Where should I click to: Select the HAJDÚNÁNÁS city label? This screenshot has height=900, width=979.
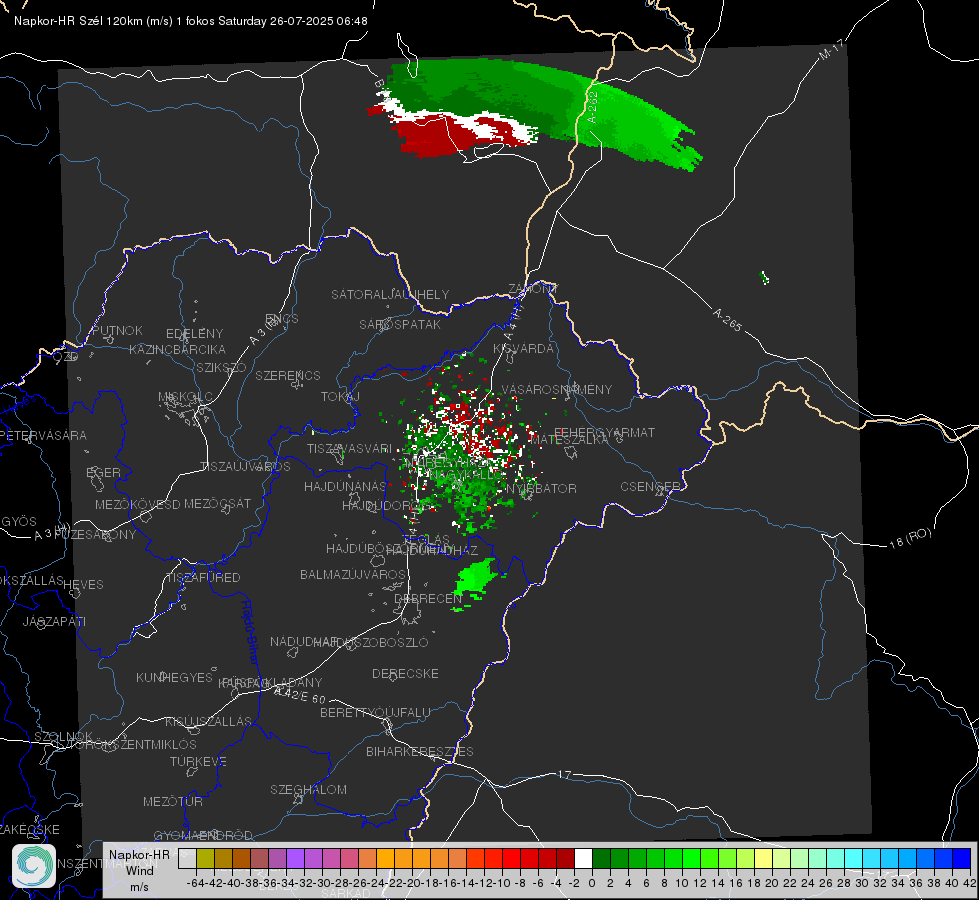tap(345, 486)
